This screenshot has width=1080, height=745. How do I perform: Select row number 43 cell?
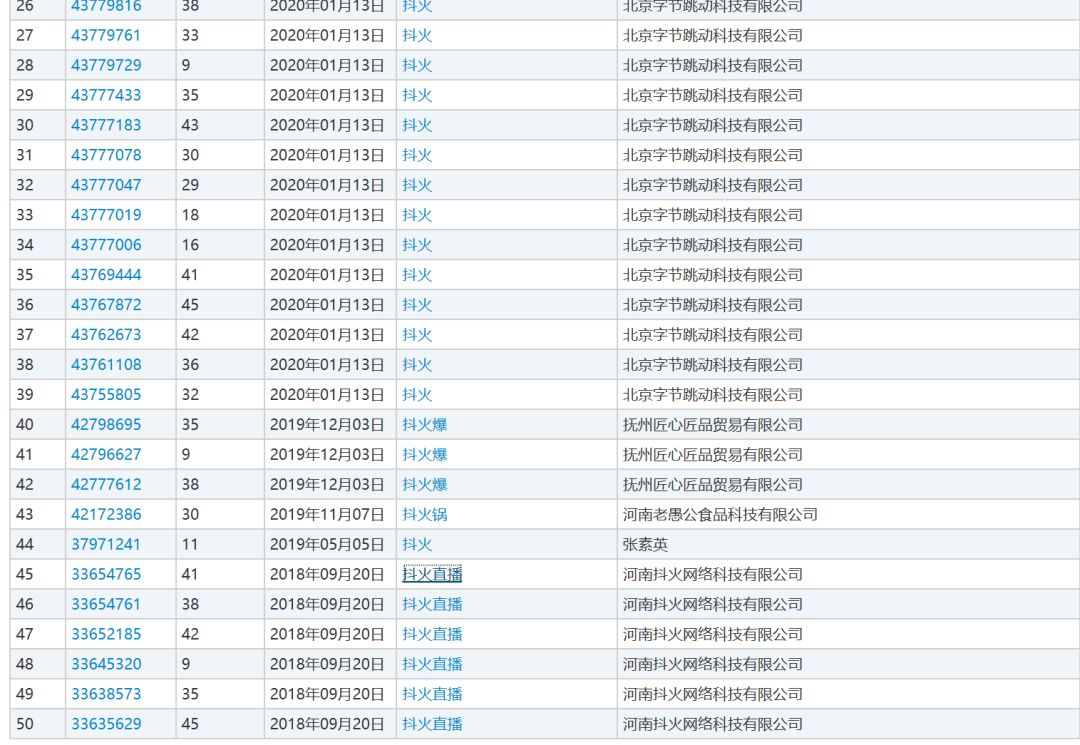click(x=38, y=514)
